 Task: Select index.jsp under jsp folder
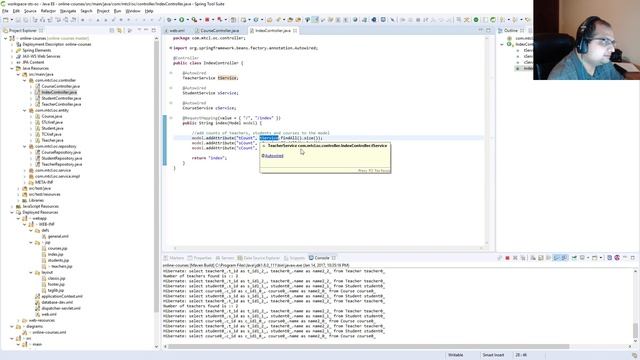tap(56, 254)
